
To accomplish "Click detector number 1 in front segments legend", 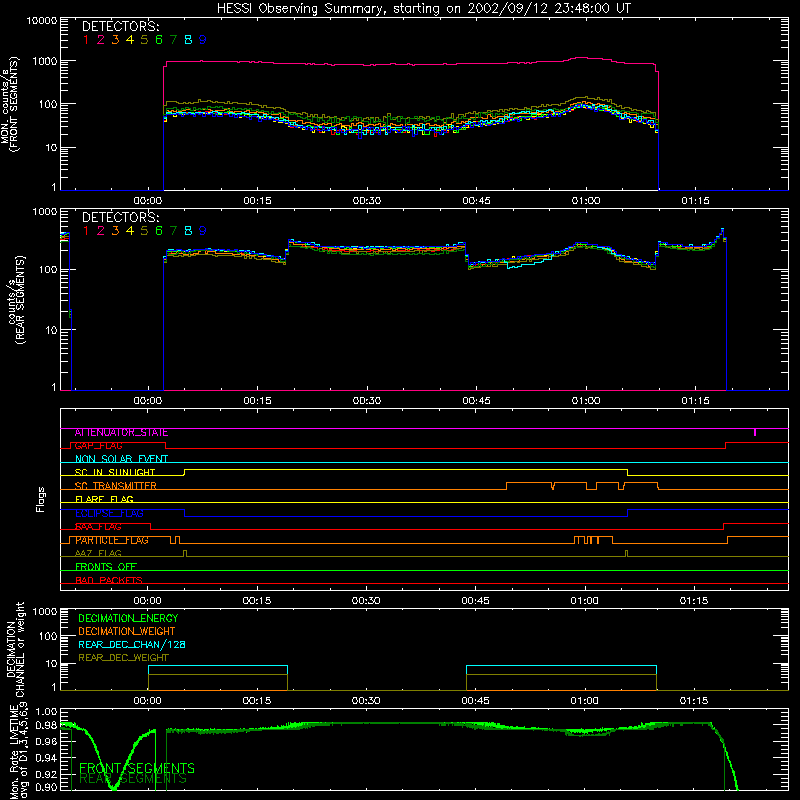I will (86, 40).
